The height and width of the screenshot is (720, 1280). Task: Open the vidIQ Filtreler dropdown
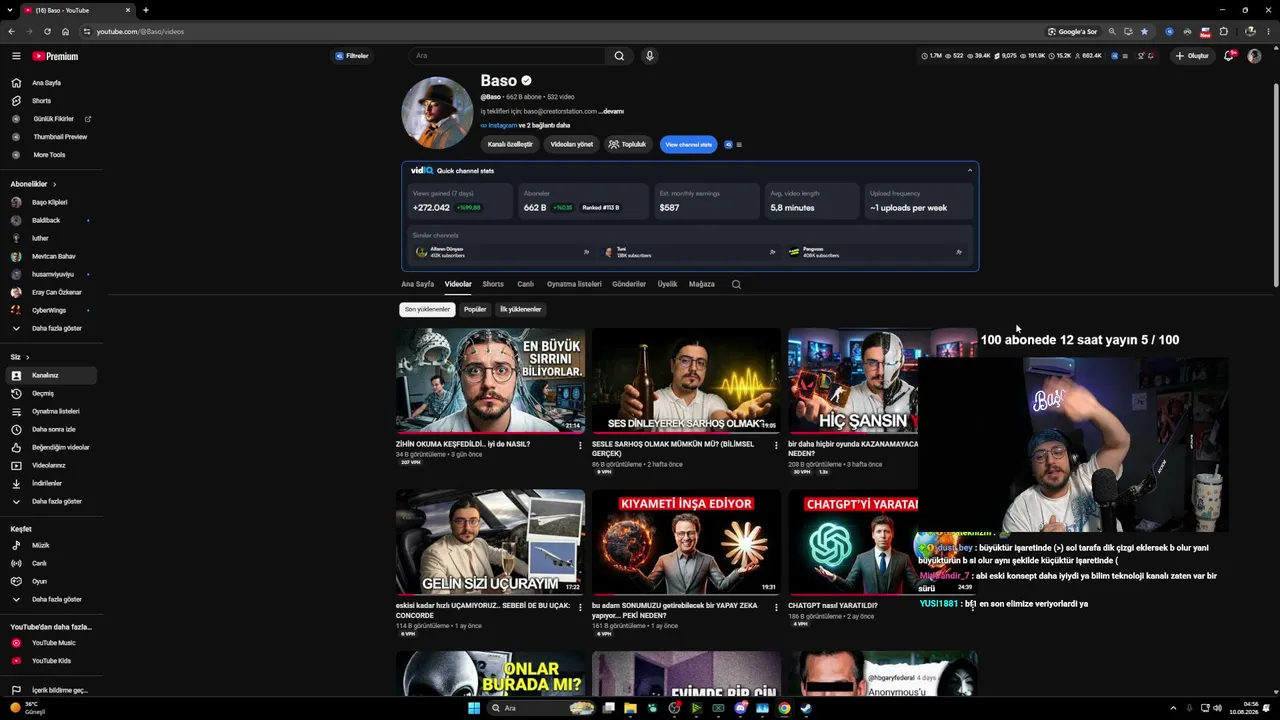[x=352, y=56]
